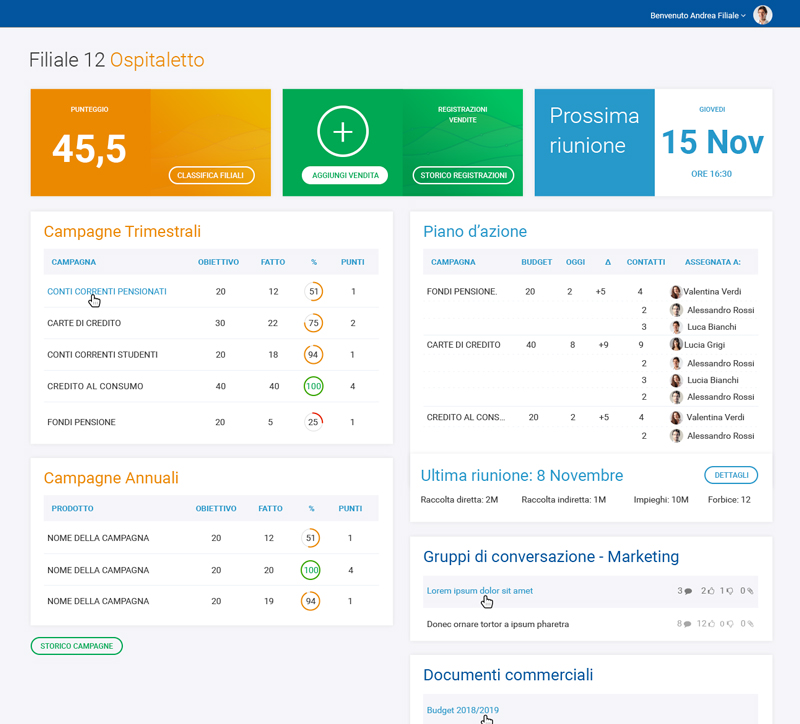Click Forbice: 12 value
Screen dimensions: 800x724
pos(729,500)
